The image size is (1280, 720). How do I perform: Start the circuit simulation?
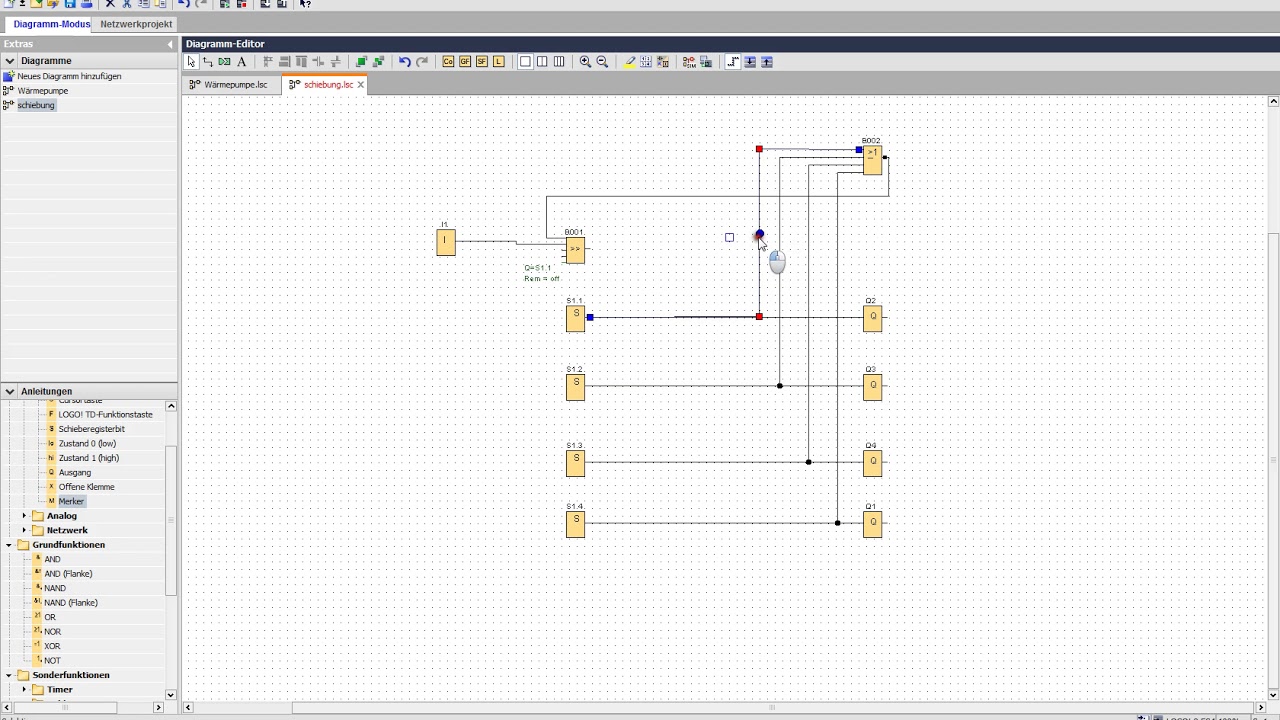click(x=689, y=62)
